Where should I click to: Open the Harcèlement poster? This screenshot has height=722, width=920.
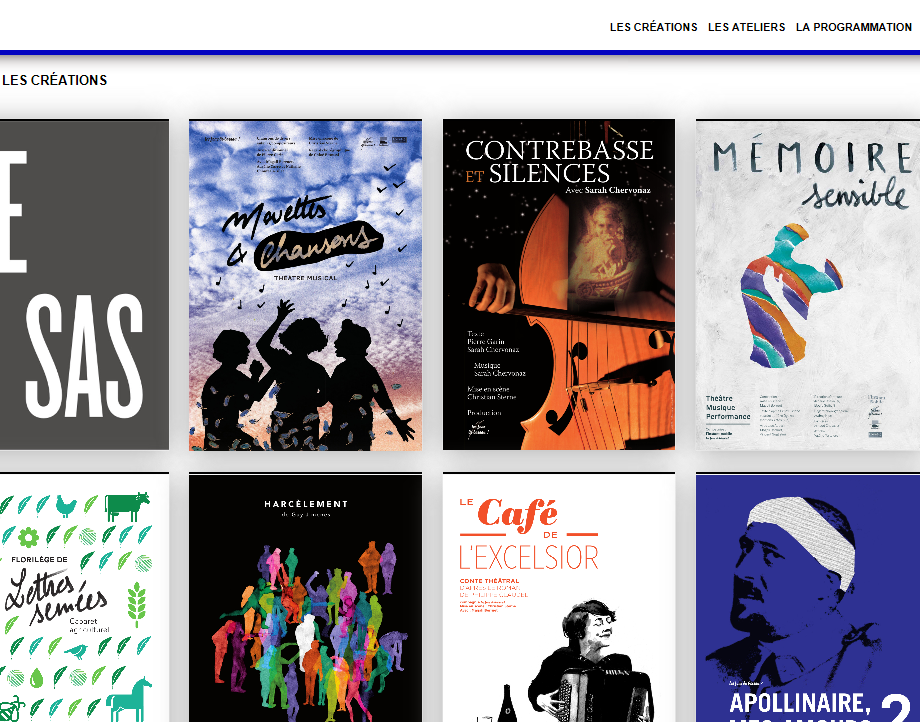tap(305, 598)
